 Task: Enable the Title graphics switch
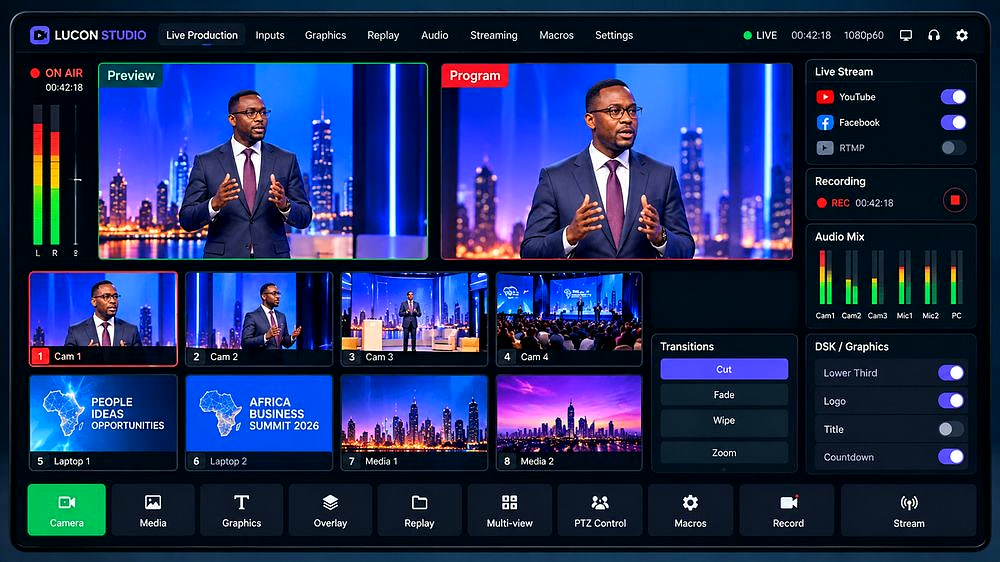coord(951,429)
